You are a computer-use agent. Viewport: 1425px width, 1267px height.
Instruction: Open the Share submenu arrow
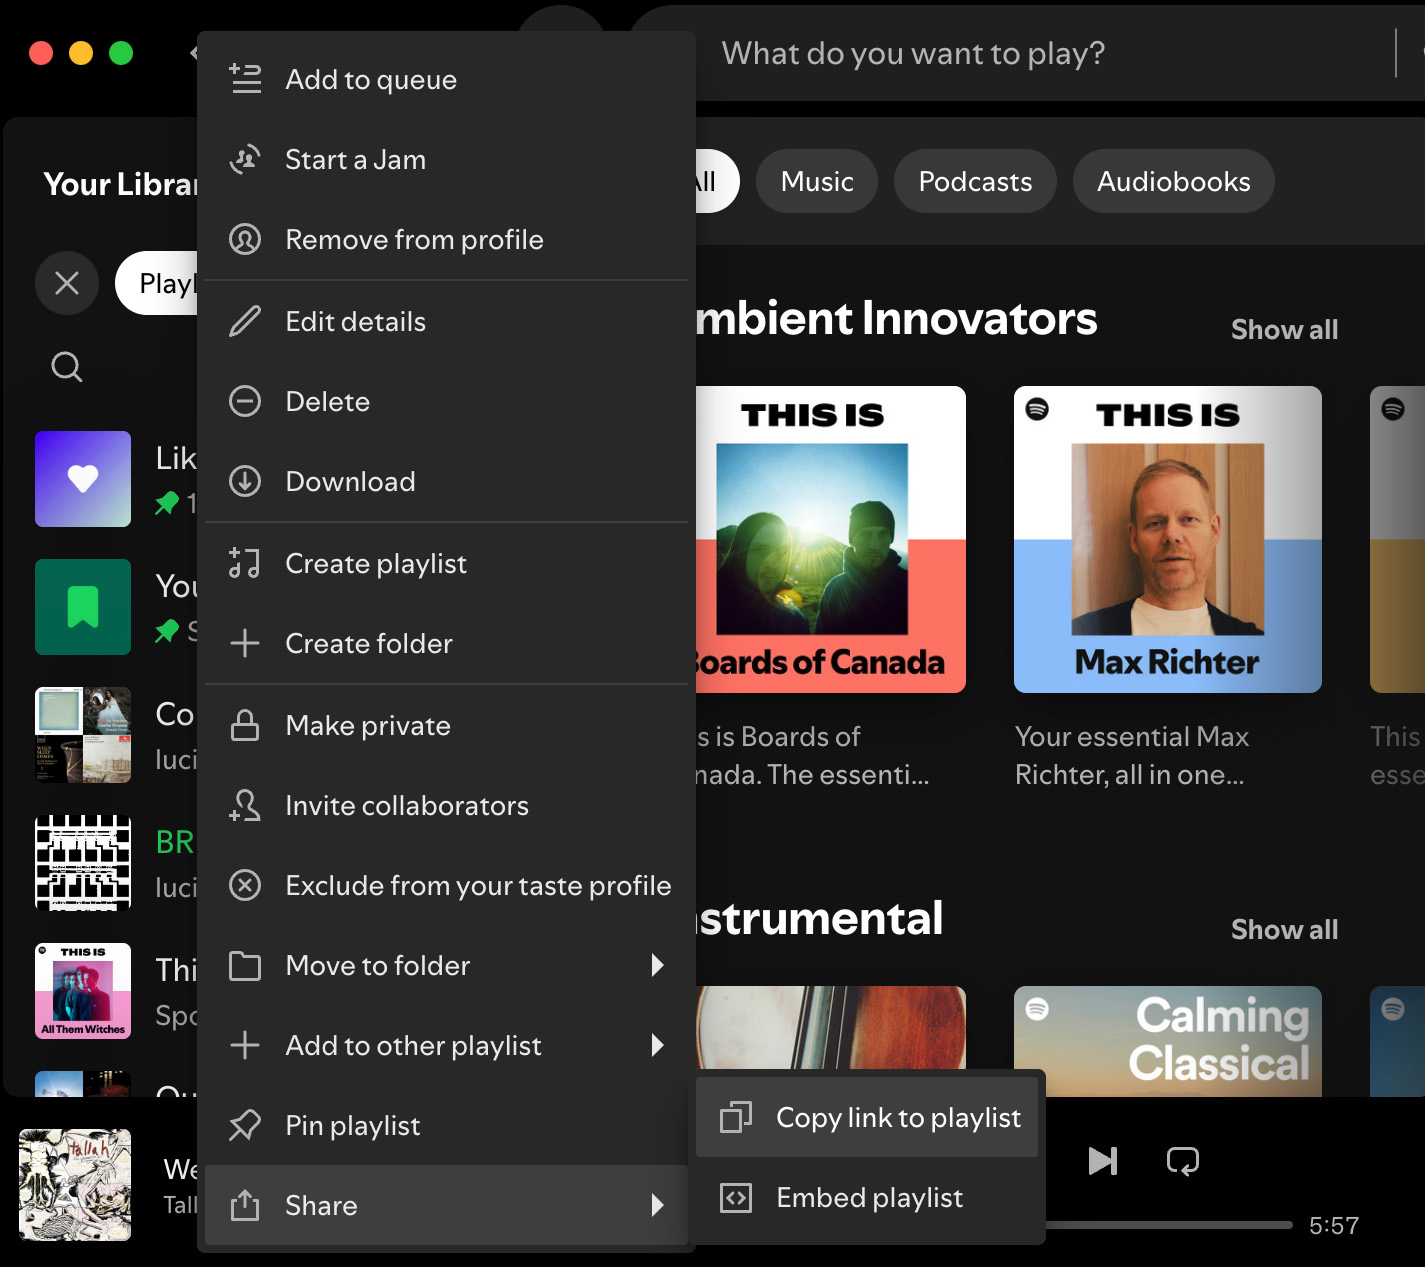(657, 1205)
